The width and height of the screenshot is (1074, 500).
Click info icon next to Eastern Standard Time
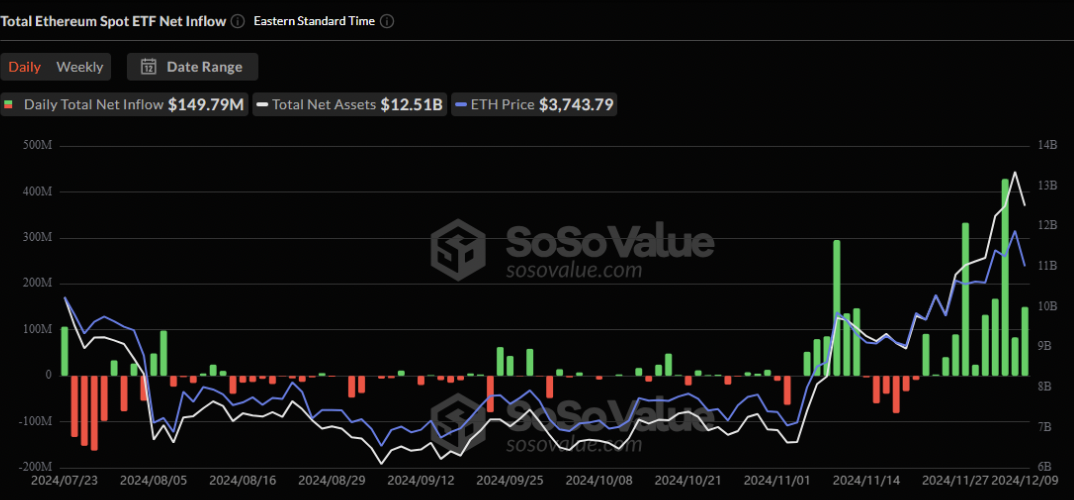(x=387, y=20)
